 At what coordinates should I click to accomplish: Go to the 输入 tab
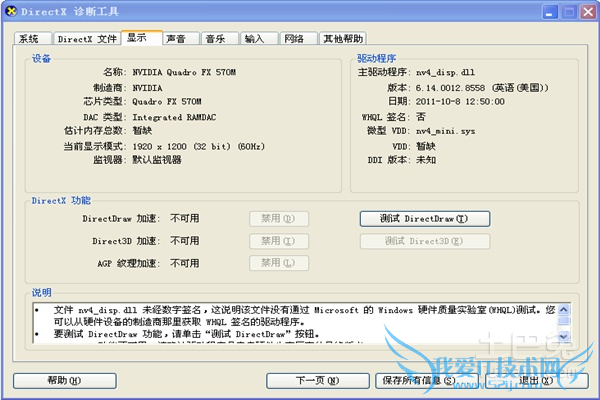259,39
